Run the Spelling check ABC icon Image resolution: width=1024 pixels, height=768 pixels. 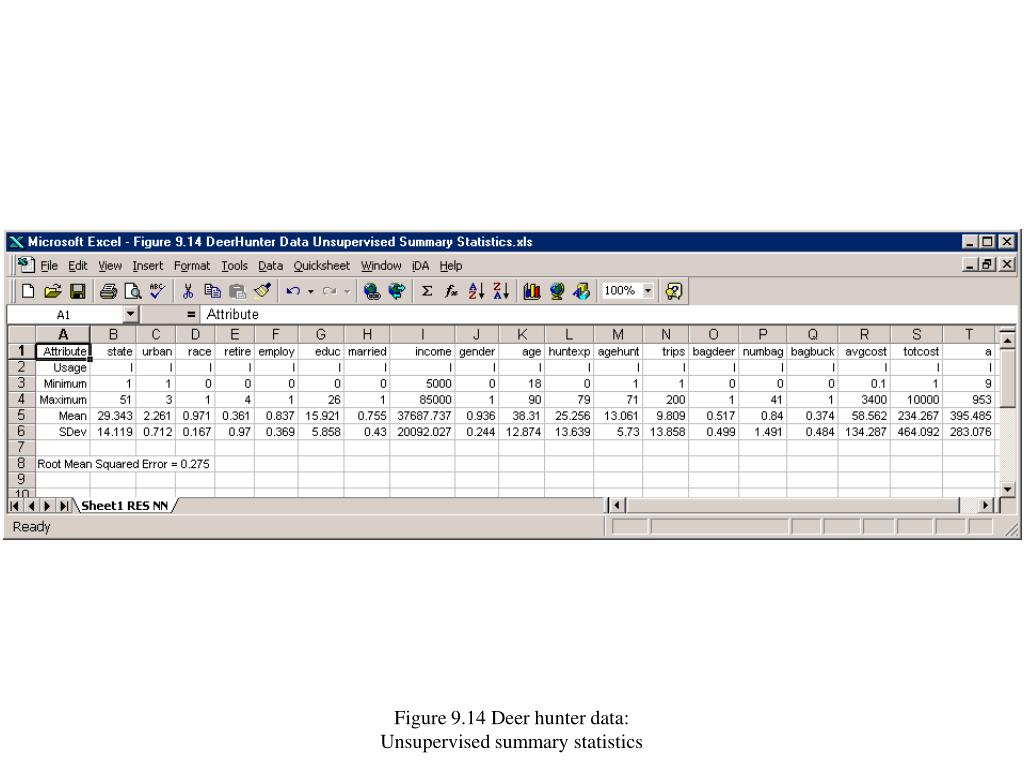[x=157, y=291]
